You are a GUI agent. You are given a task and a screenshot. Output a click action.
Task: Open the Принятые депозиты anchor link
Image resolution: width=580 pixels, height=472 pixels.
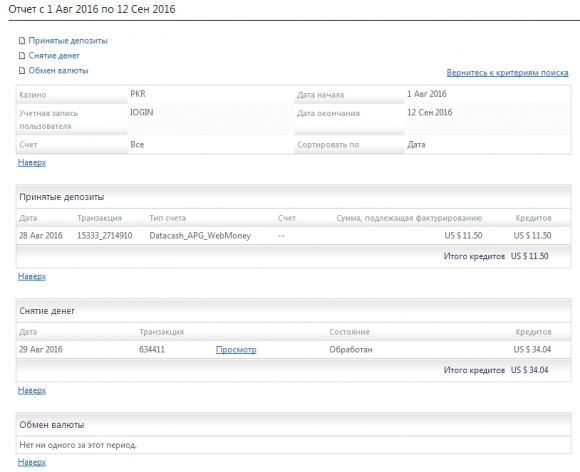68,41
